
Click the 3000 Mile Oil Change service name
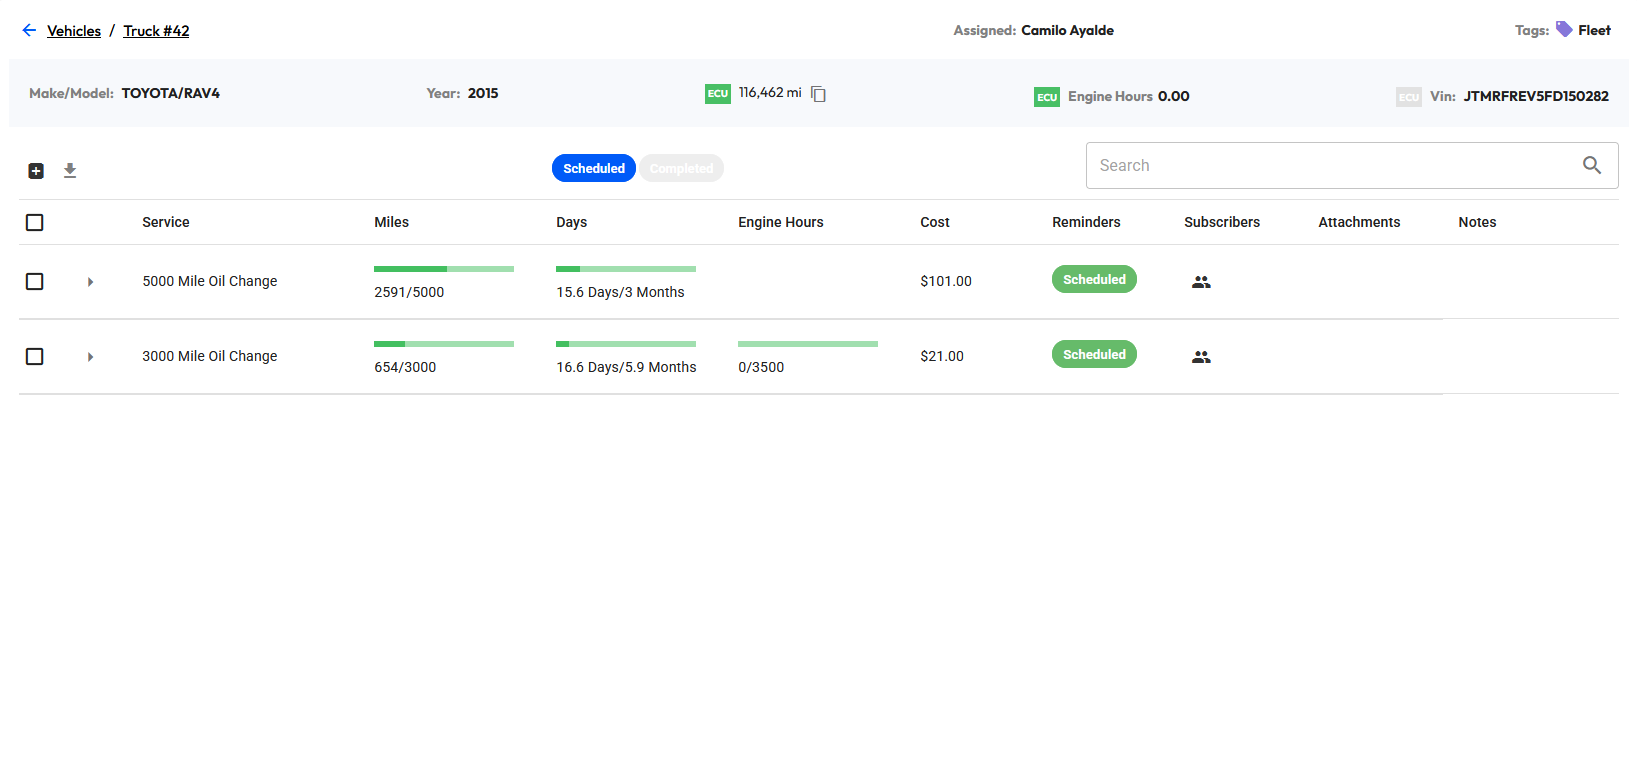(x=210, y=356)
